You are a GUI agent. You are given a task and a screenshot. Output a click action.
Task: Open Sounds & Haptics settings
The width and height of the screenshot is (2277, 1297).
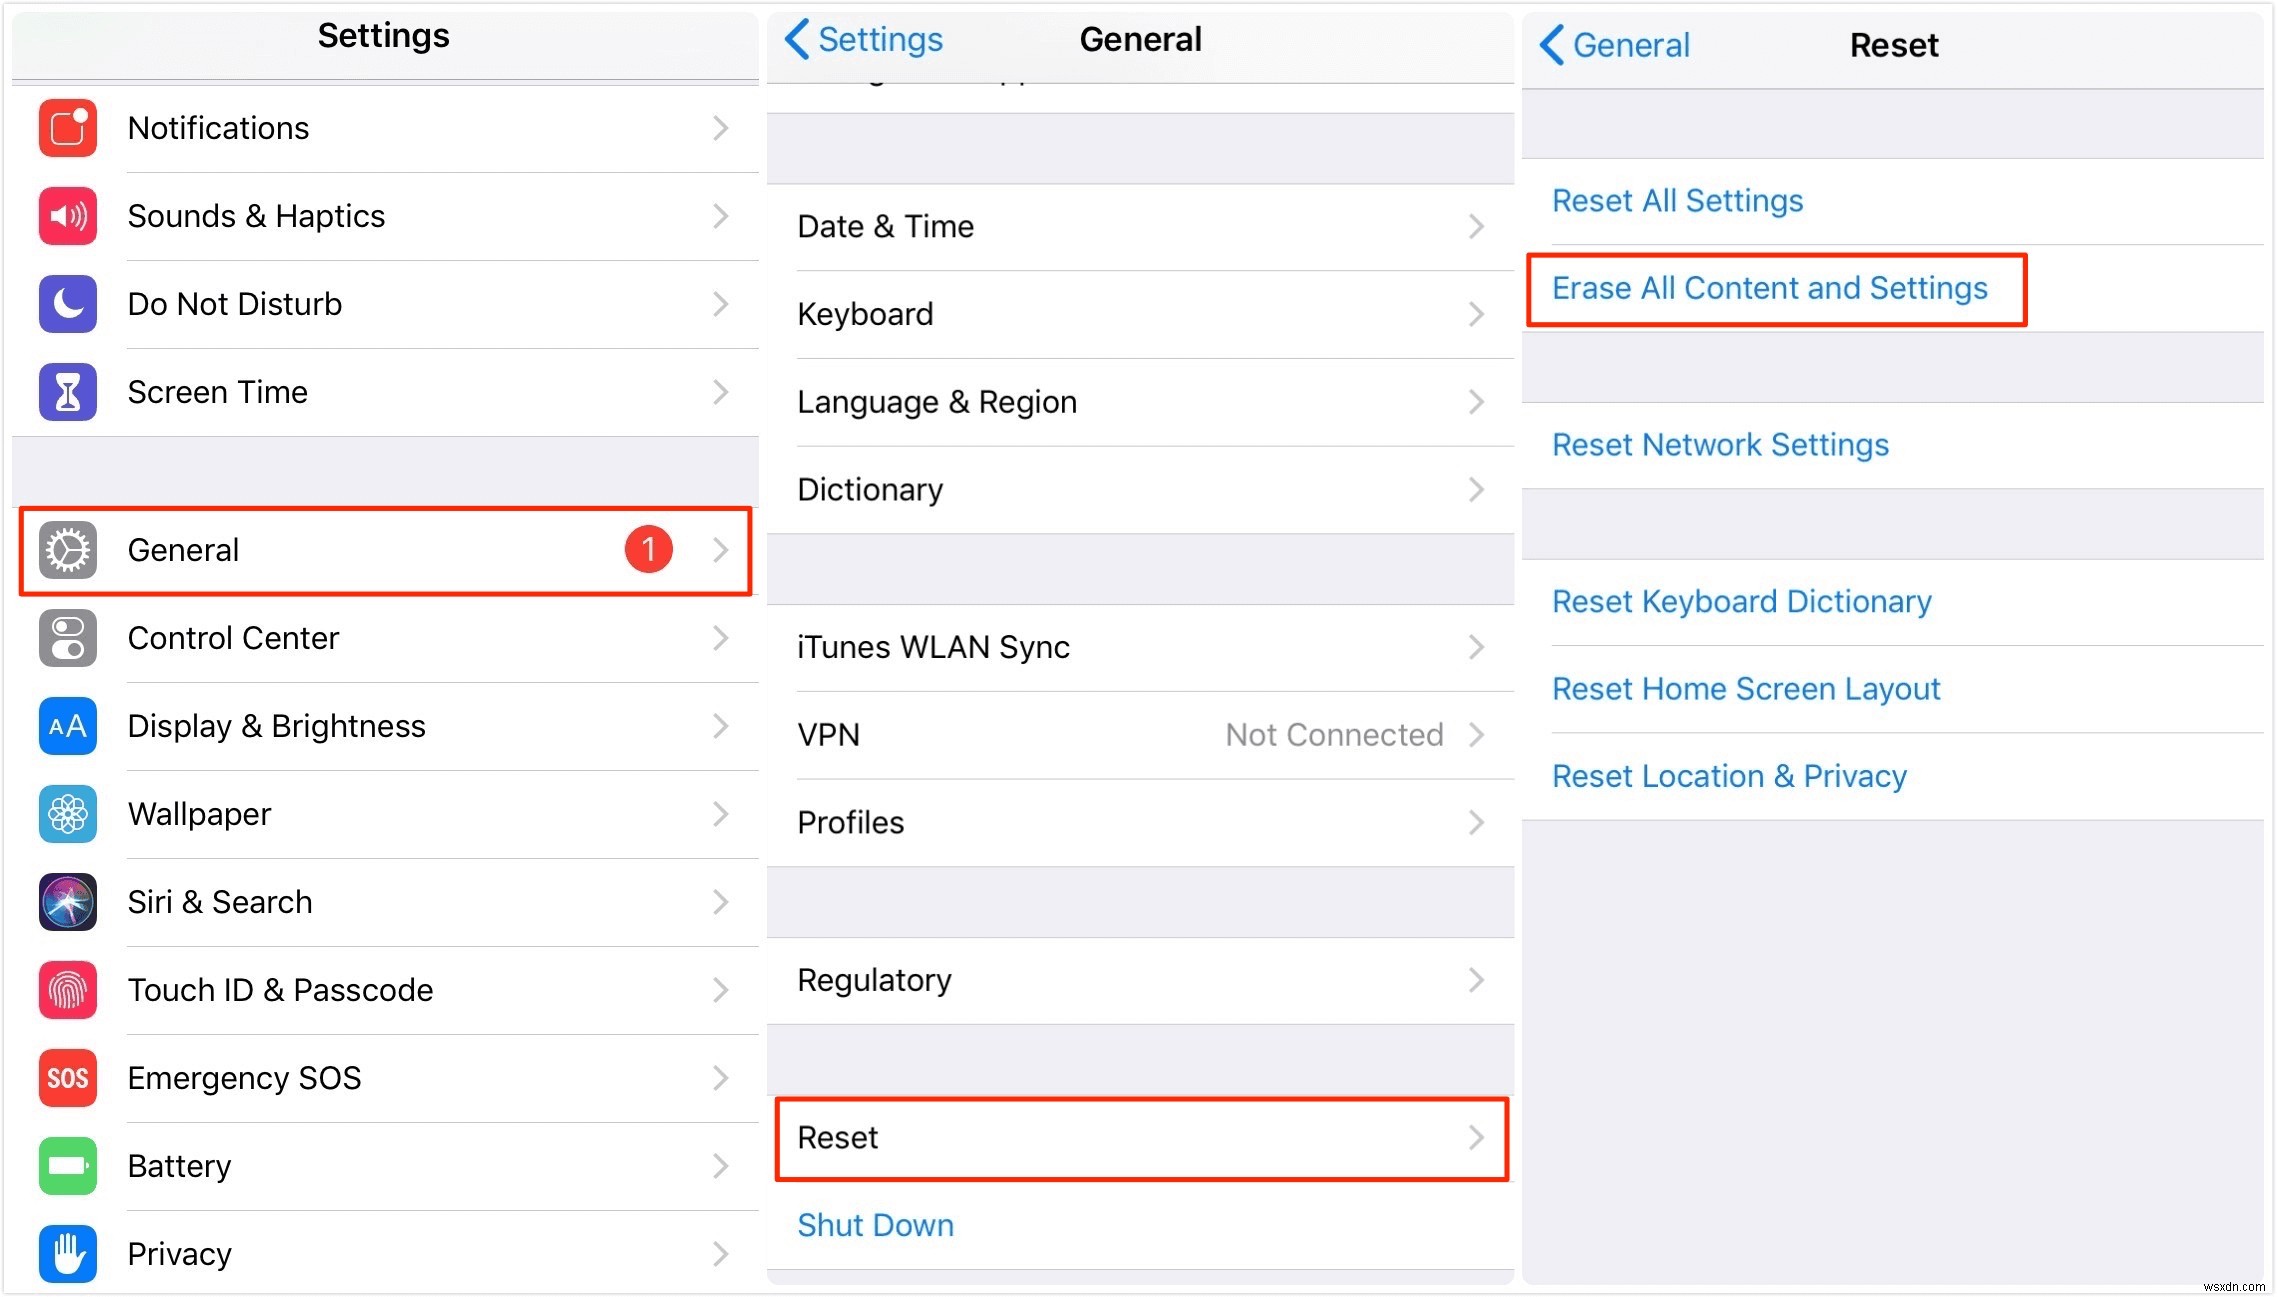click(x=383, y=216)
